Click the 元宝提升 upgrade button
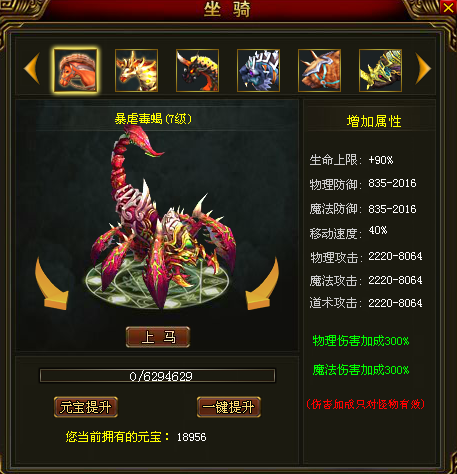This screenshot has height=474, width=457. 86,407
